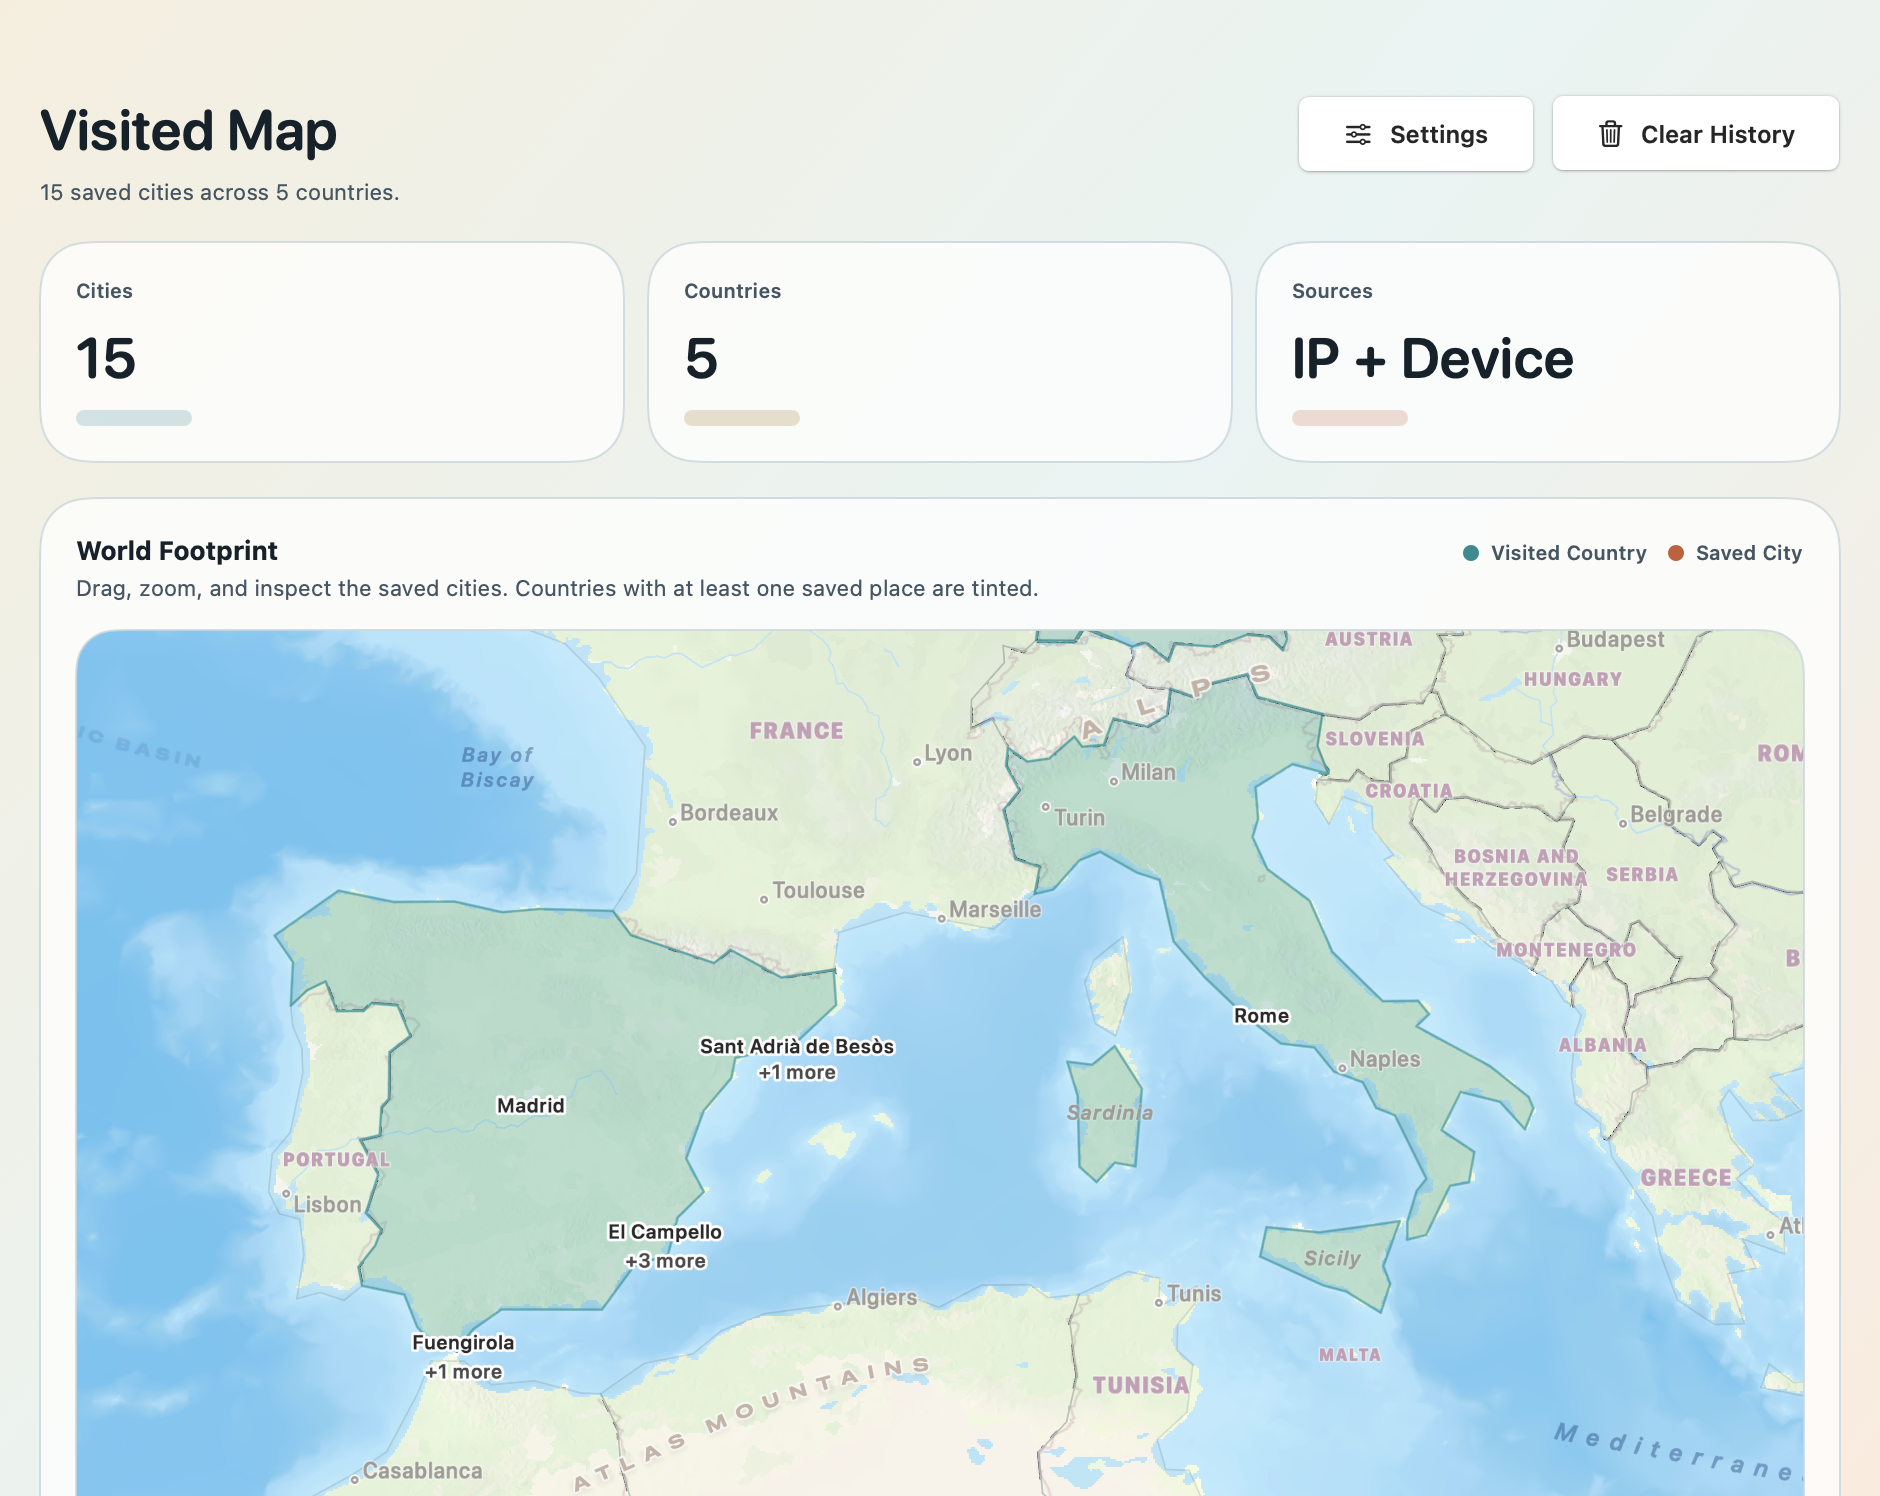Click the sliders icon in the Settings button

coord(1360,134)
